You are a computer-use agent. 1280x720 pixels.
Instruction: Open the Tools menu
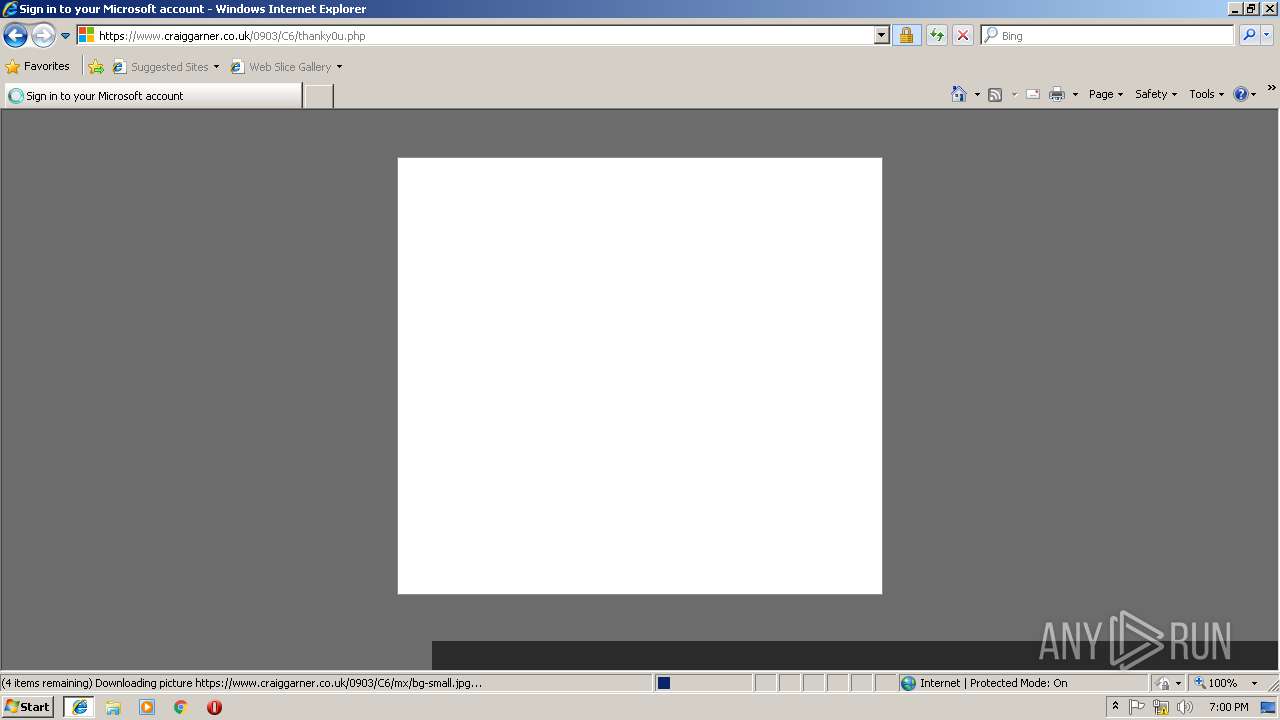[x=1206, y=94]
